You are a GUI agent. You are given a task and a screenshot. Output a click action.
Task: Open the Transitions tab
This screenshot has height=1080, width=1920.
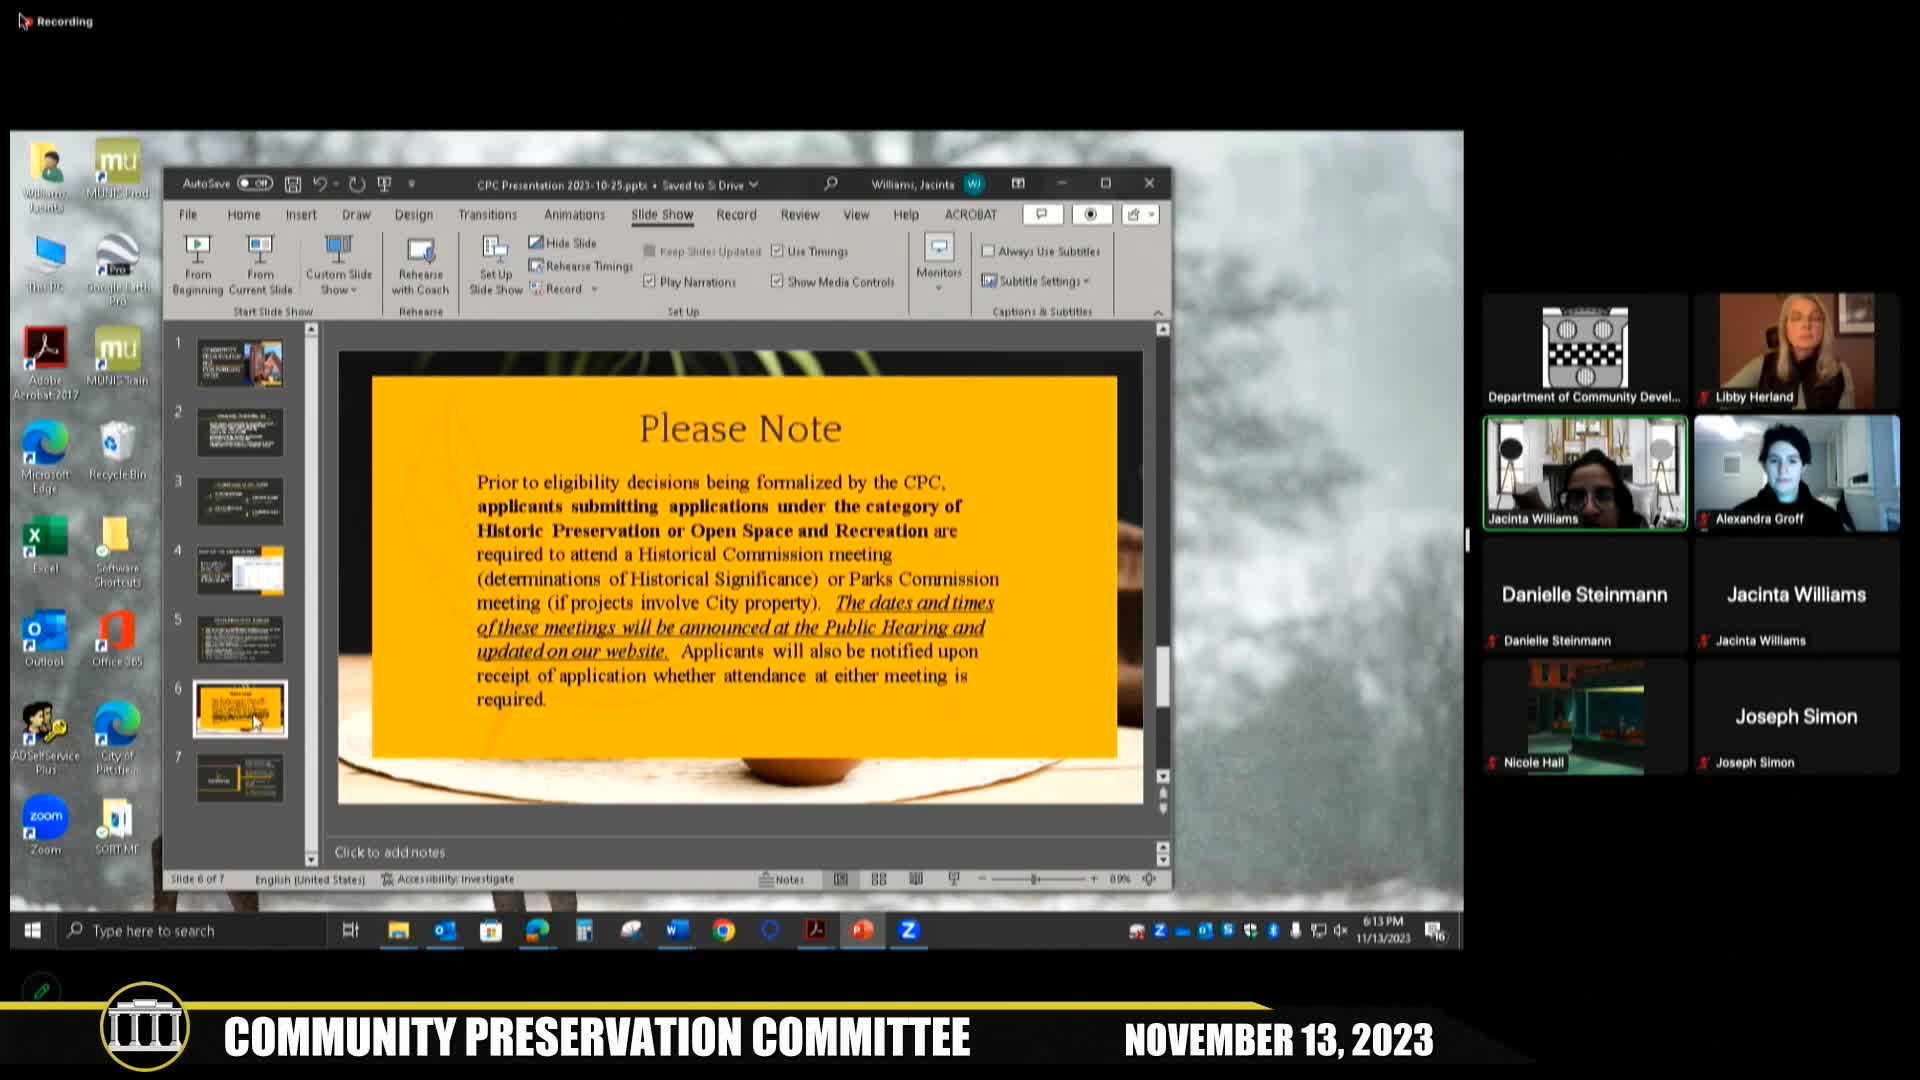(x=487, y=215)
